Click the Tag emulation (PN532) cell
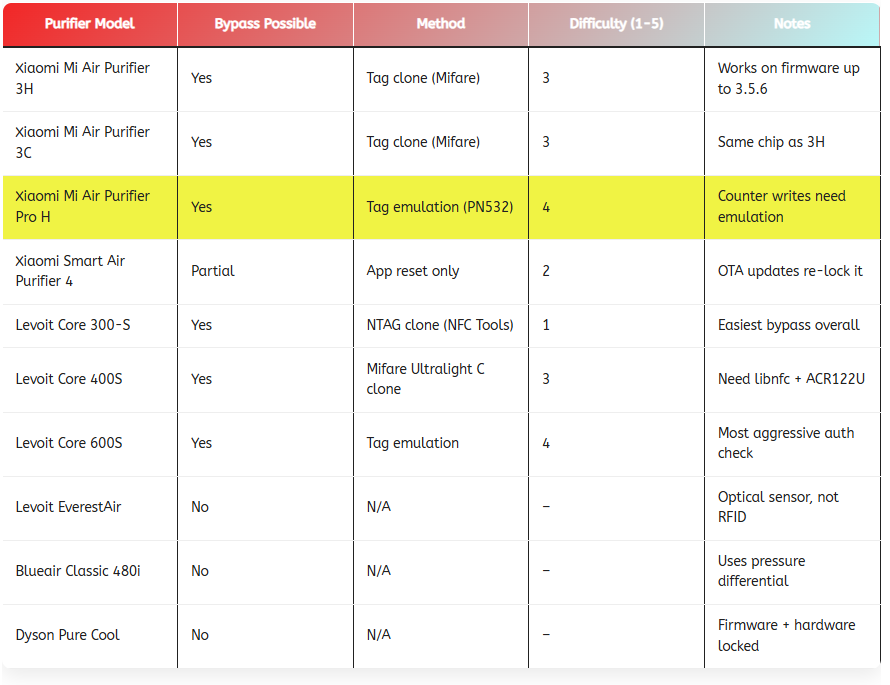This screenshot has width=890, height=685. point(438,207)
